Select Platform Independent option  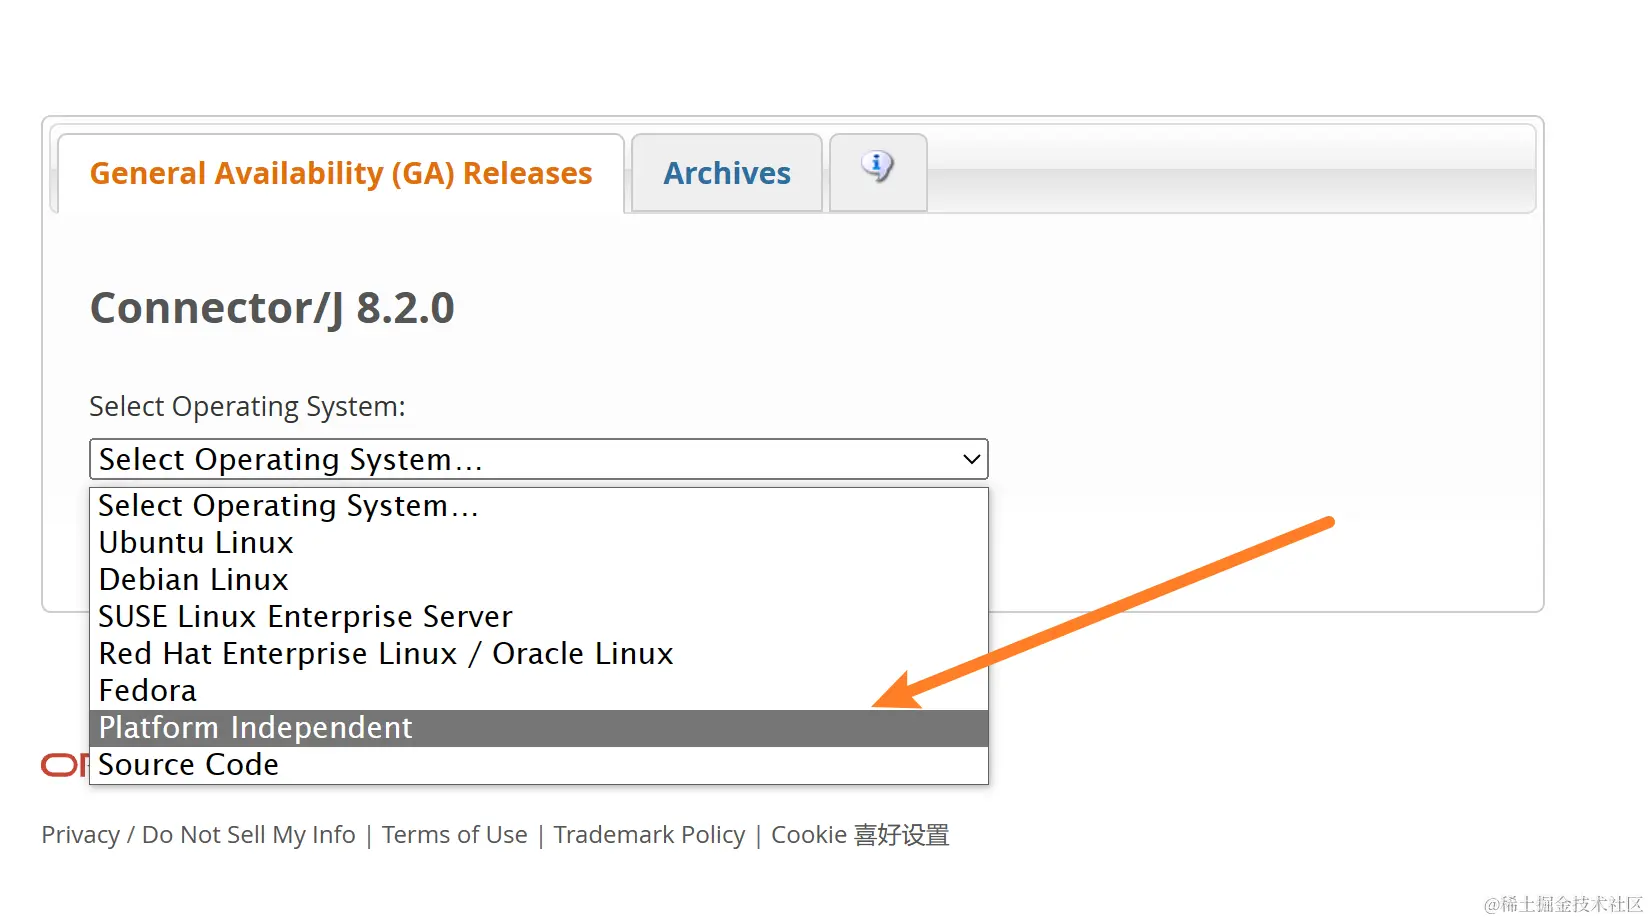(539, 728)
